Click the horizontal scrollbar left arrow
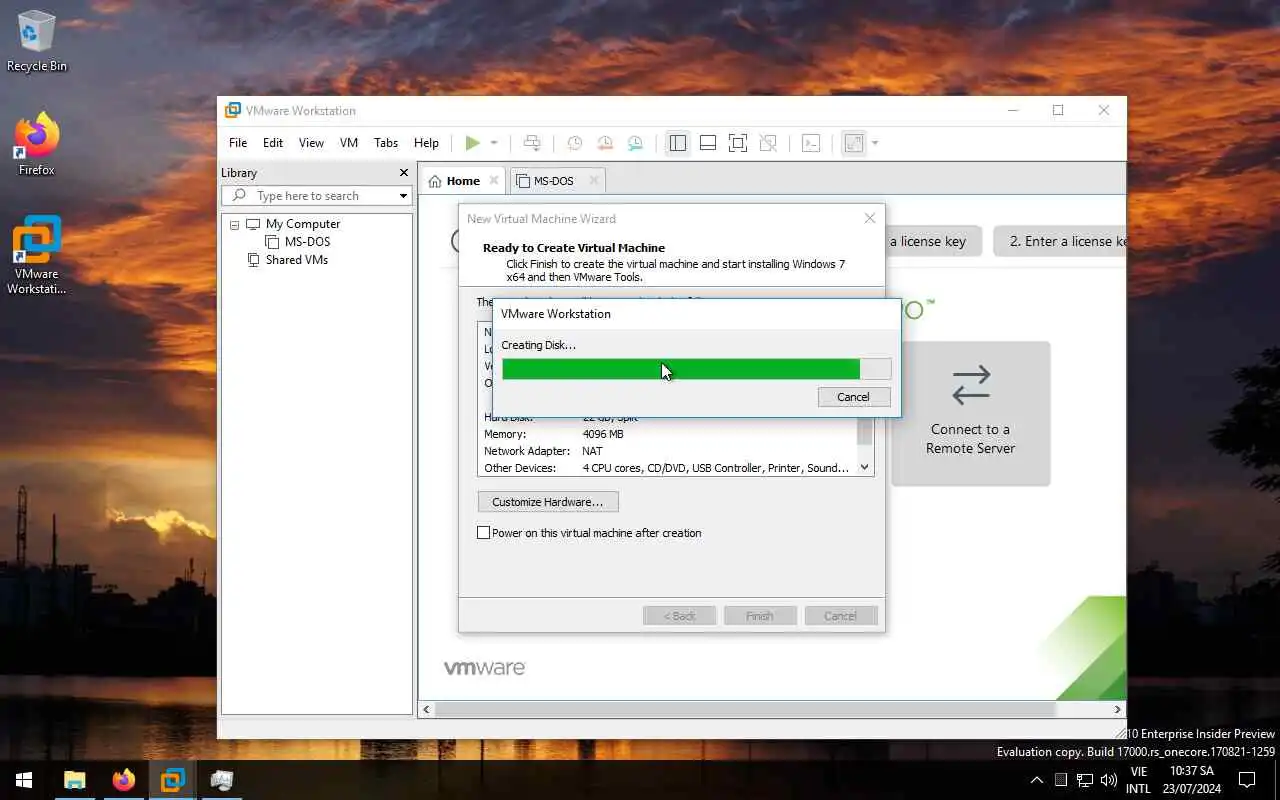Screen dimensions: 1280x800 [x=427, y=709]
